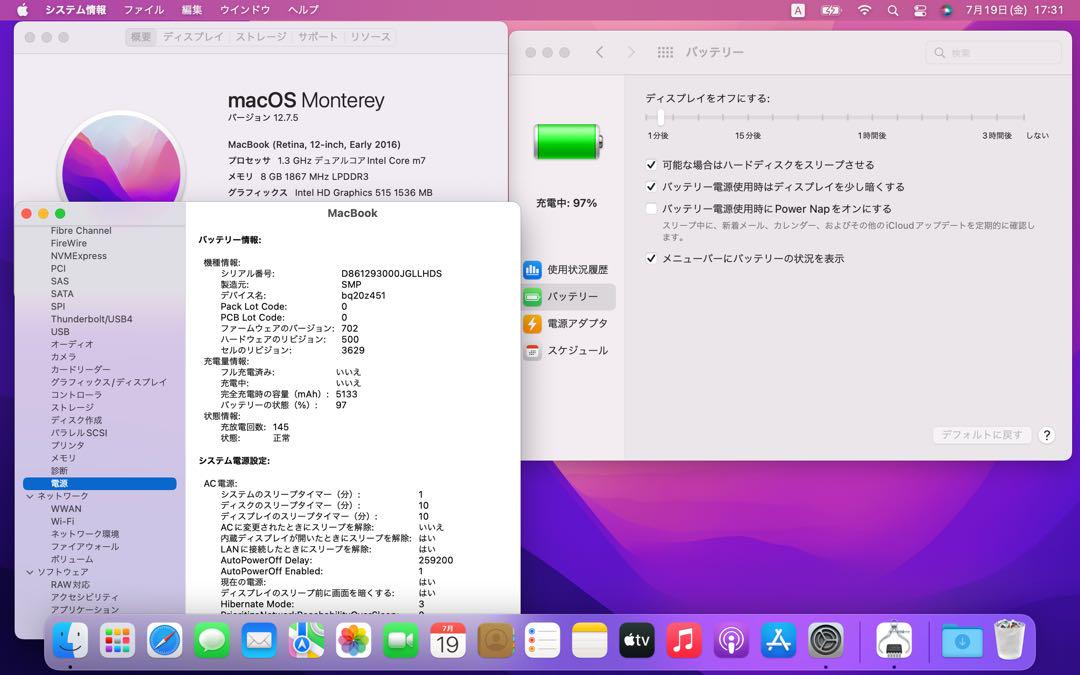
Task: Open ヘルプ menu in menu bar
Action: pyautogui.click(x=303, y=10)
